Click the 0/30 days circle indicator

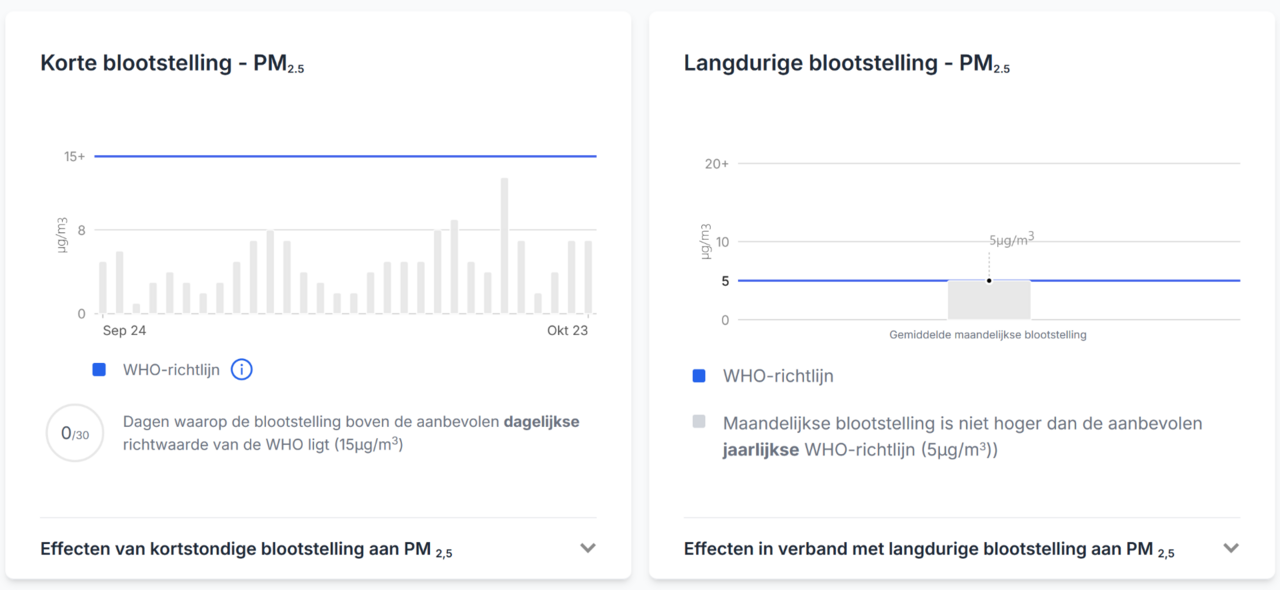pos(75,434)
